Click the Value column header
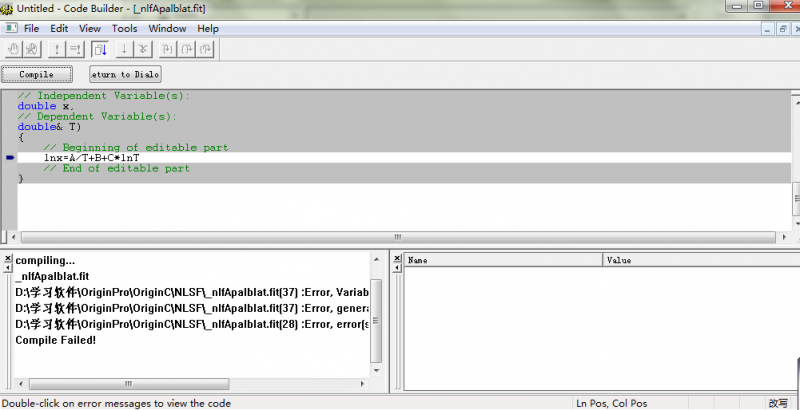The height and width of the screenshot is (410, 800). (701, 260)
